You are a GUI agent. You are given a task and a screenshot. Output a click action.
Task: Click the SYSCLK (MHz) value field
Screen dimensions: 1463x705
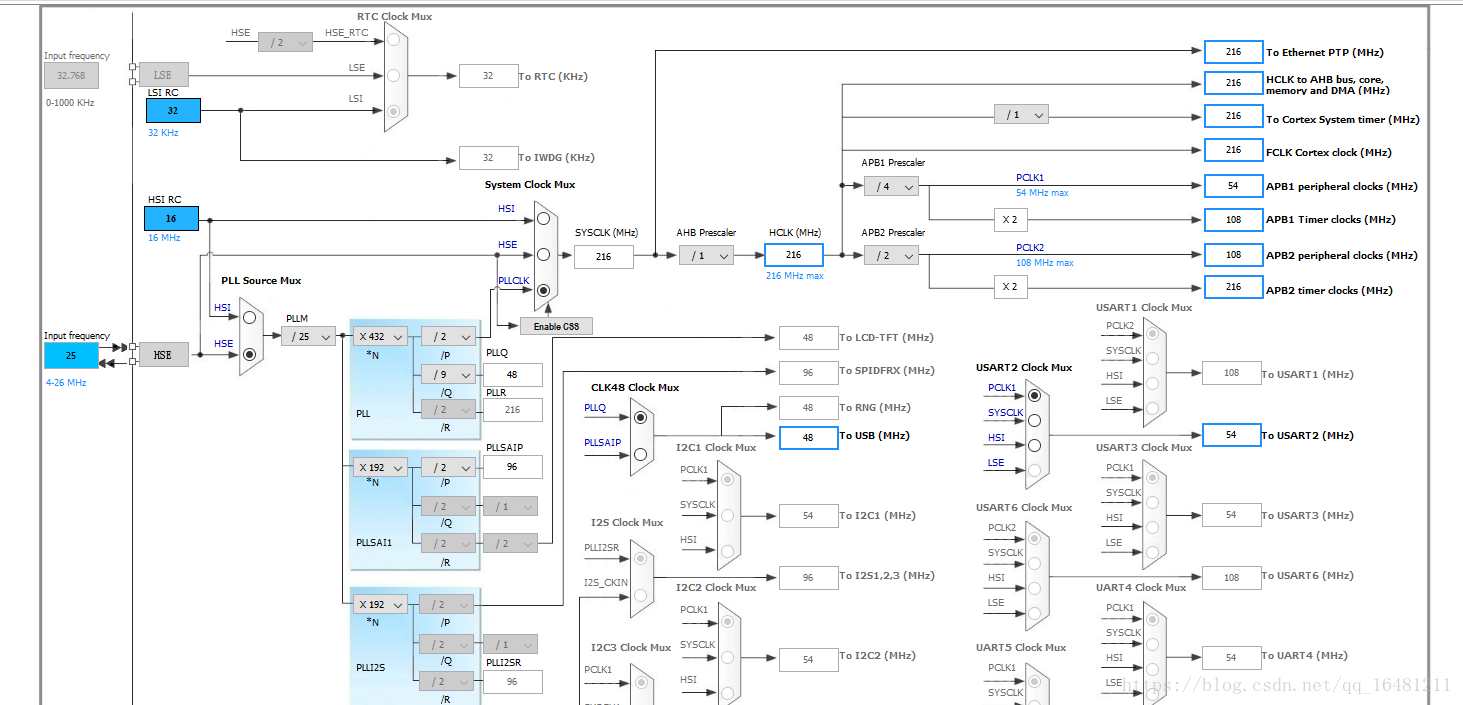604,257
